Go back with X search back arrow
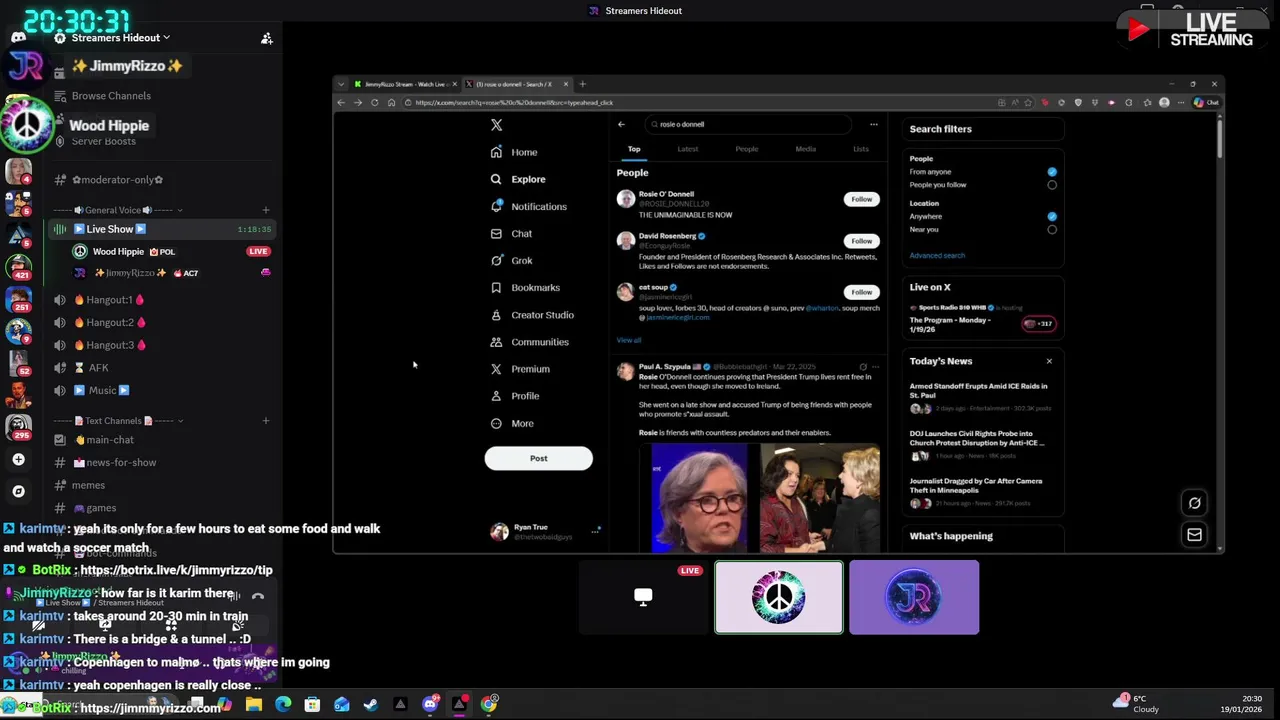Viewport: 1280px width, 720px height. (x=621, y=124)
